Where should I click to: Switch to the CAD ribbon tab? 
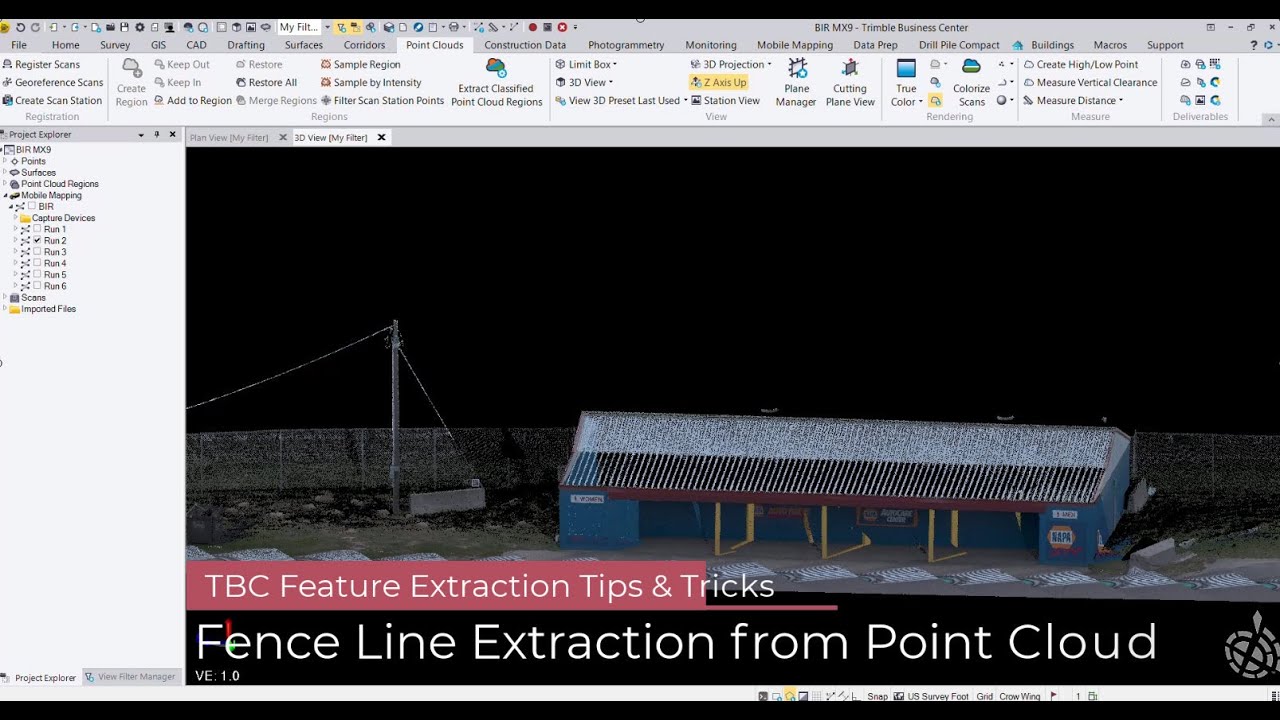click(196, 45)
